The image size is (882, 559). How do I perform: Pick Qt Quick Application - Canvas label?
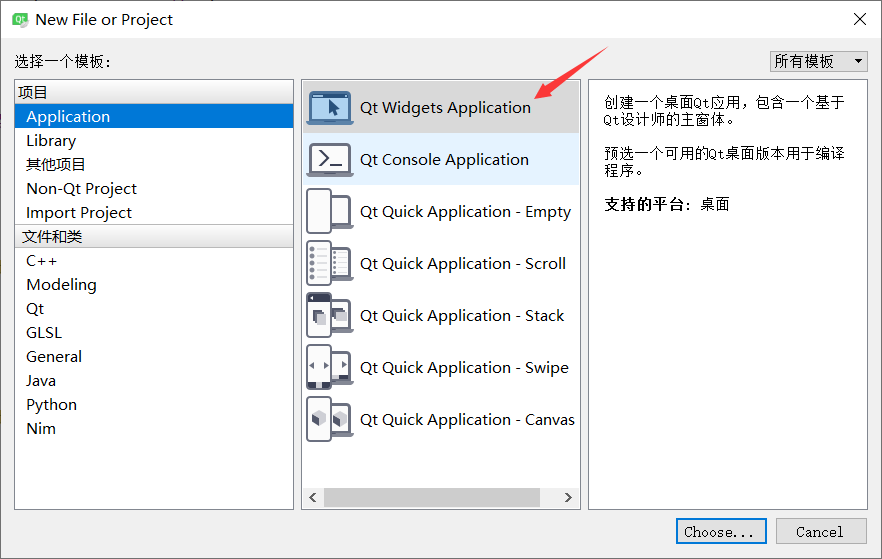point(467,420)
